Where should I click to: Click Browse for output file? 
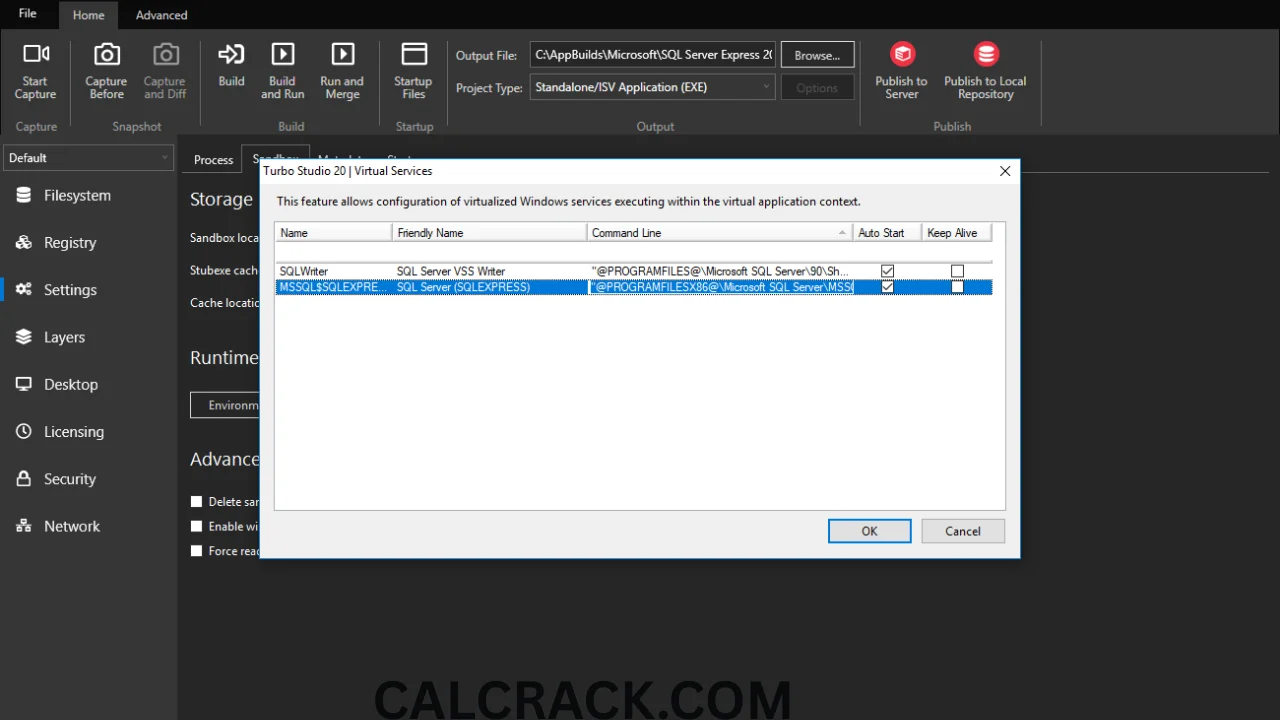[x=817, y=55]
